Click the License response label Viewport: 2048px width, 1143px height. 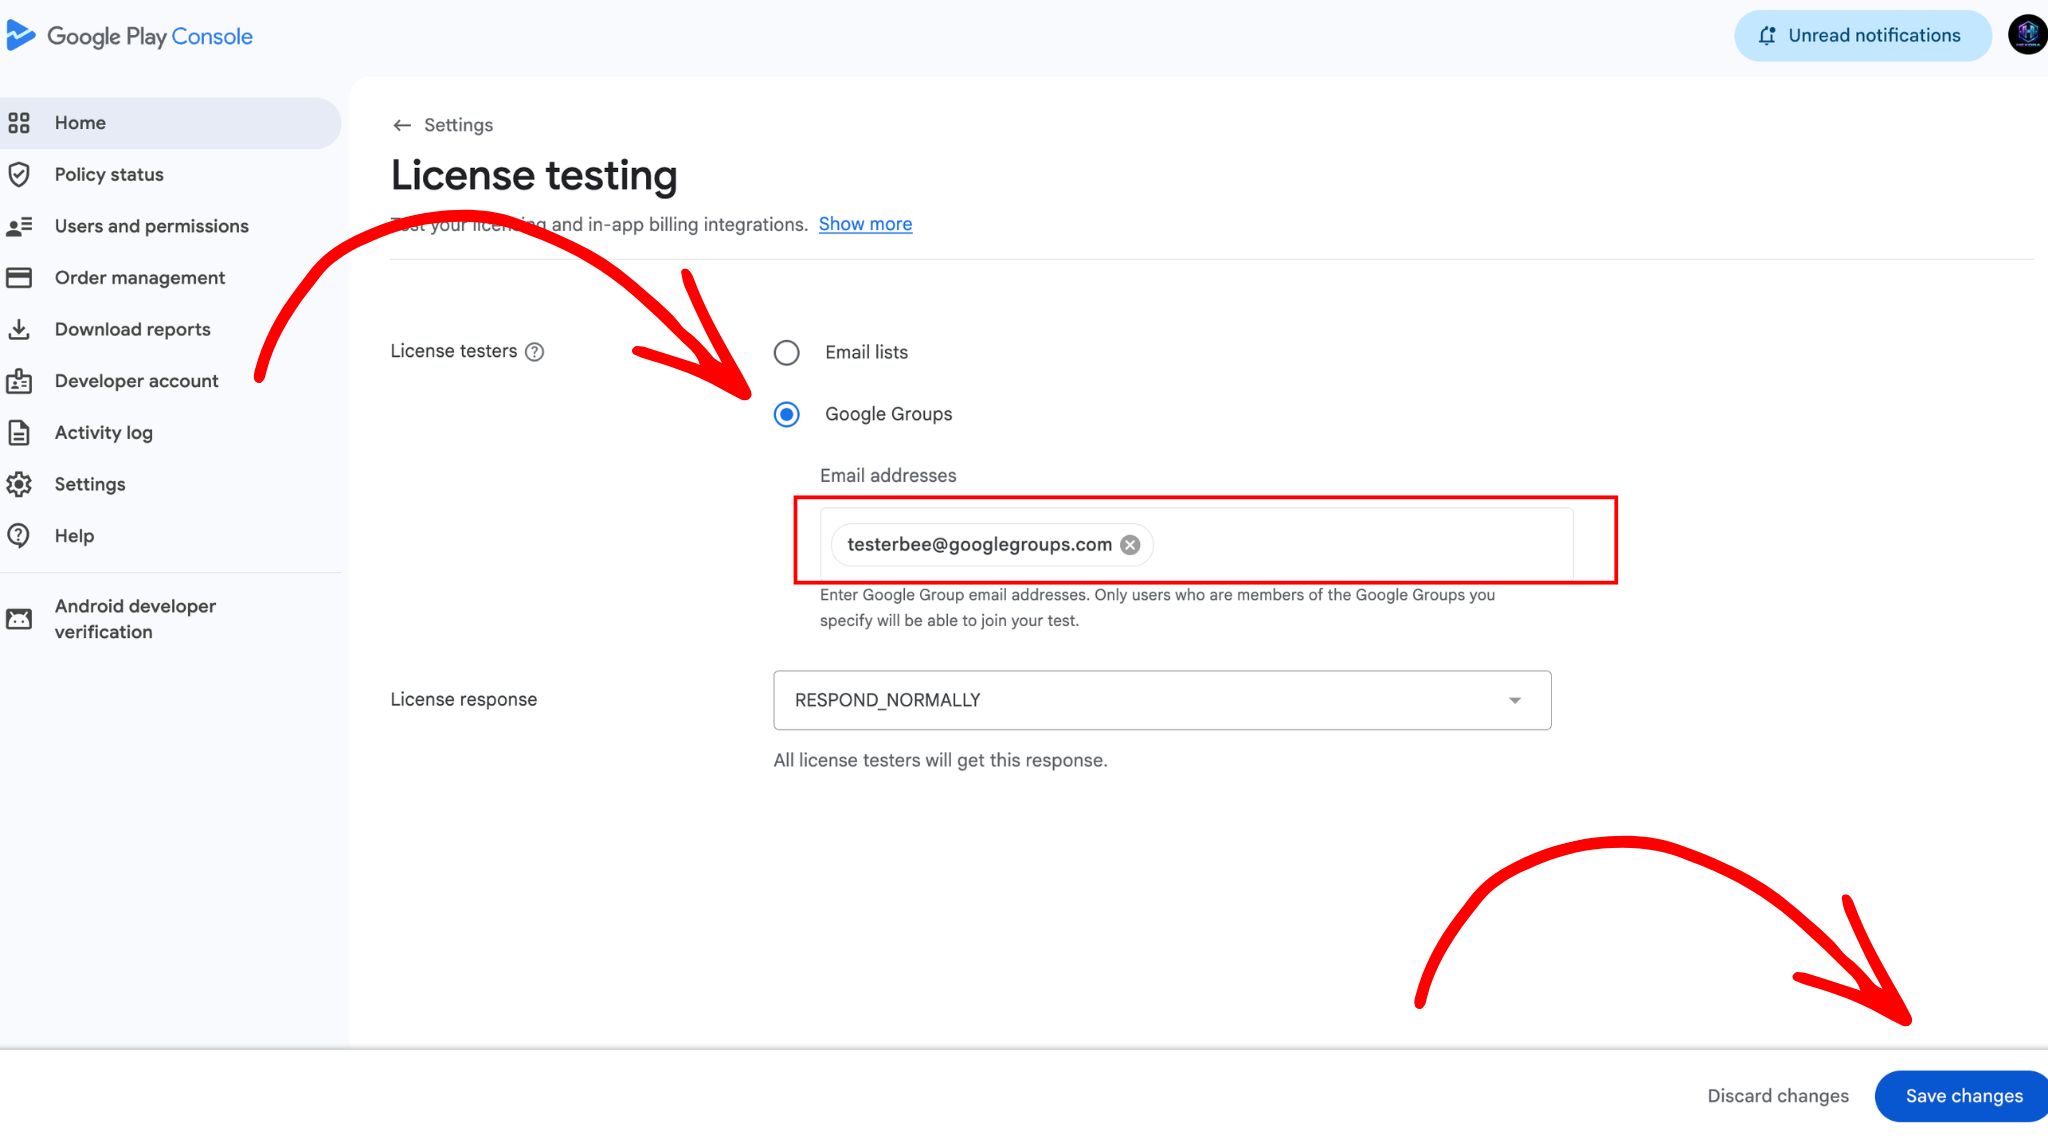463,699
